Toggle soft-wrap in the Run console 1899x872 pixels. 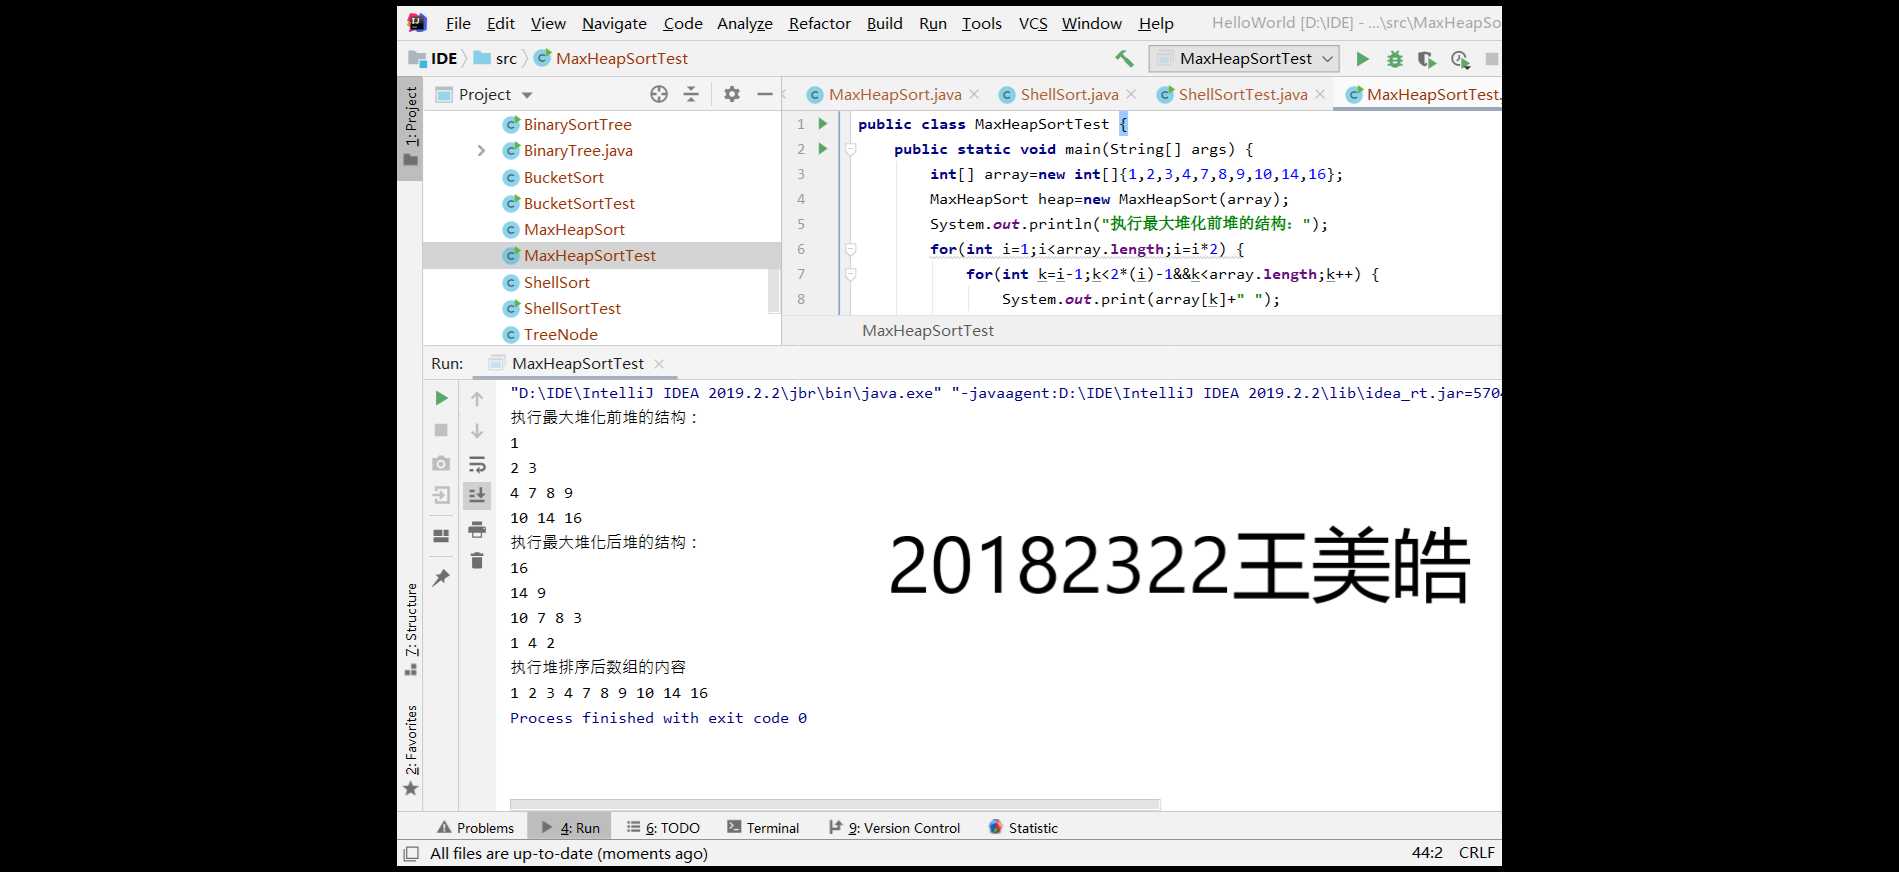477,464
